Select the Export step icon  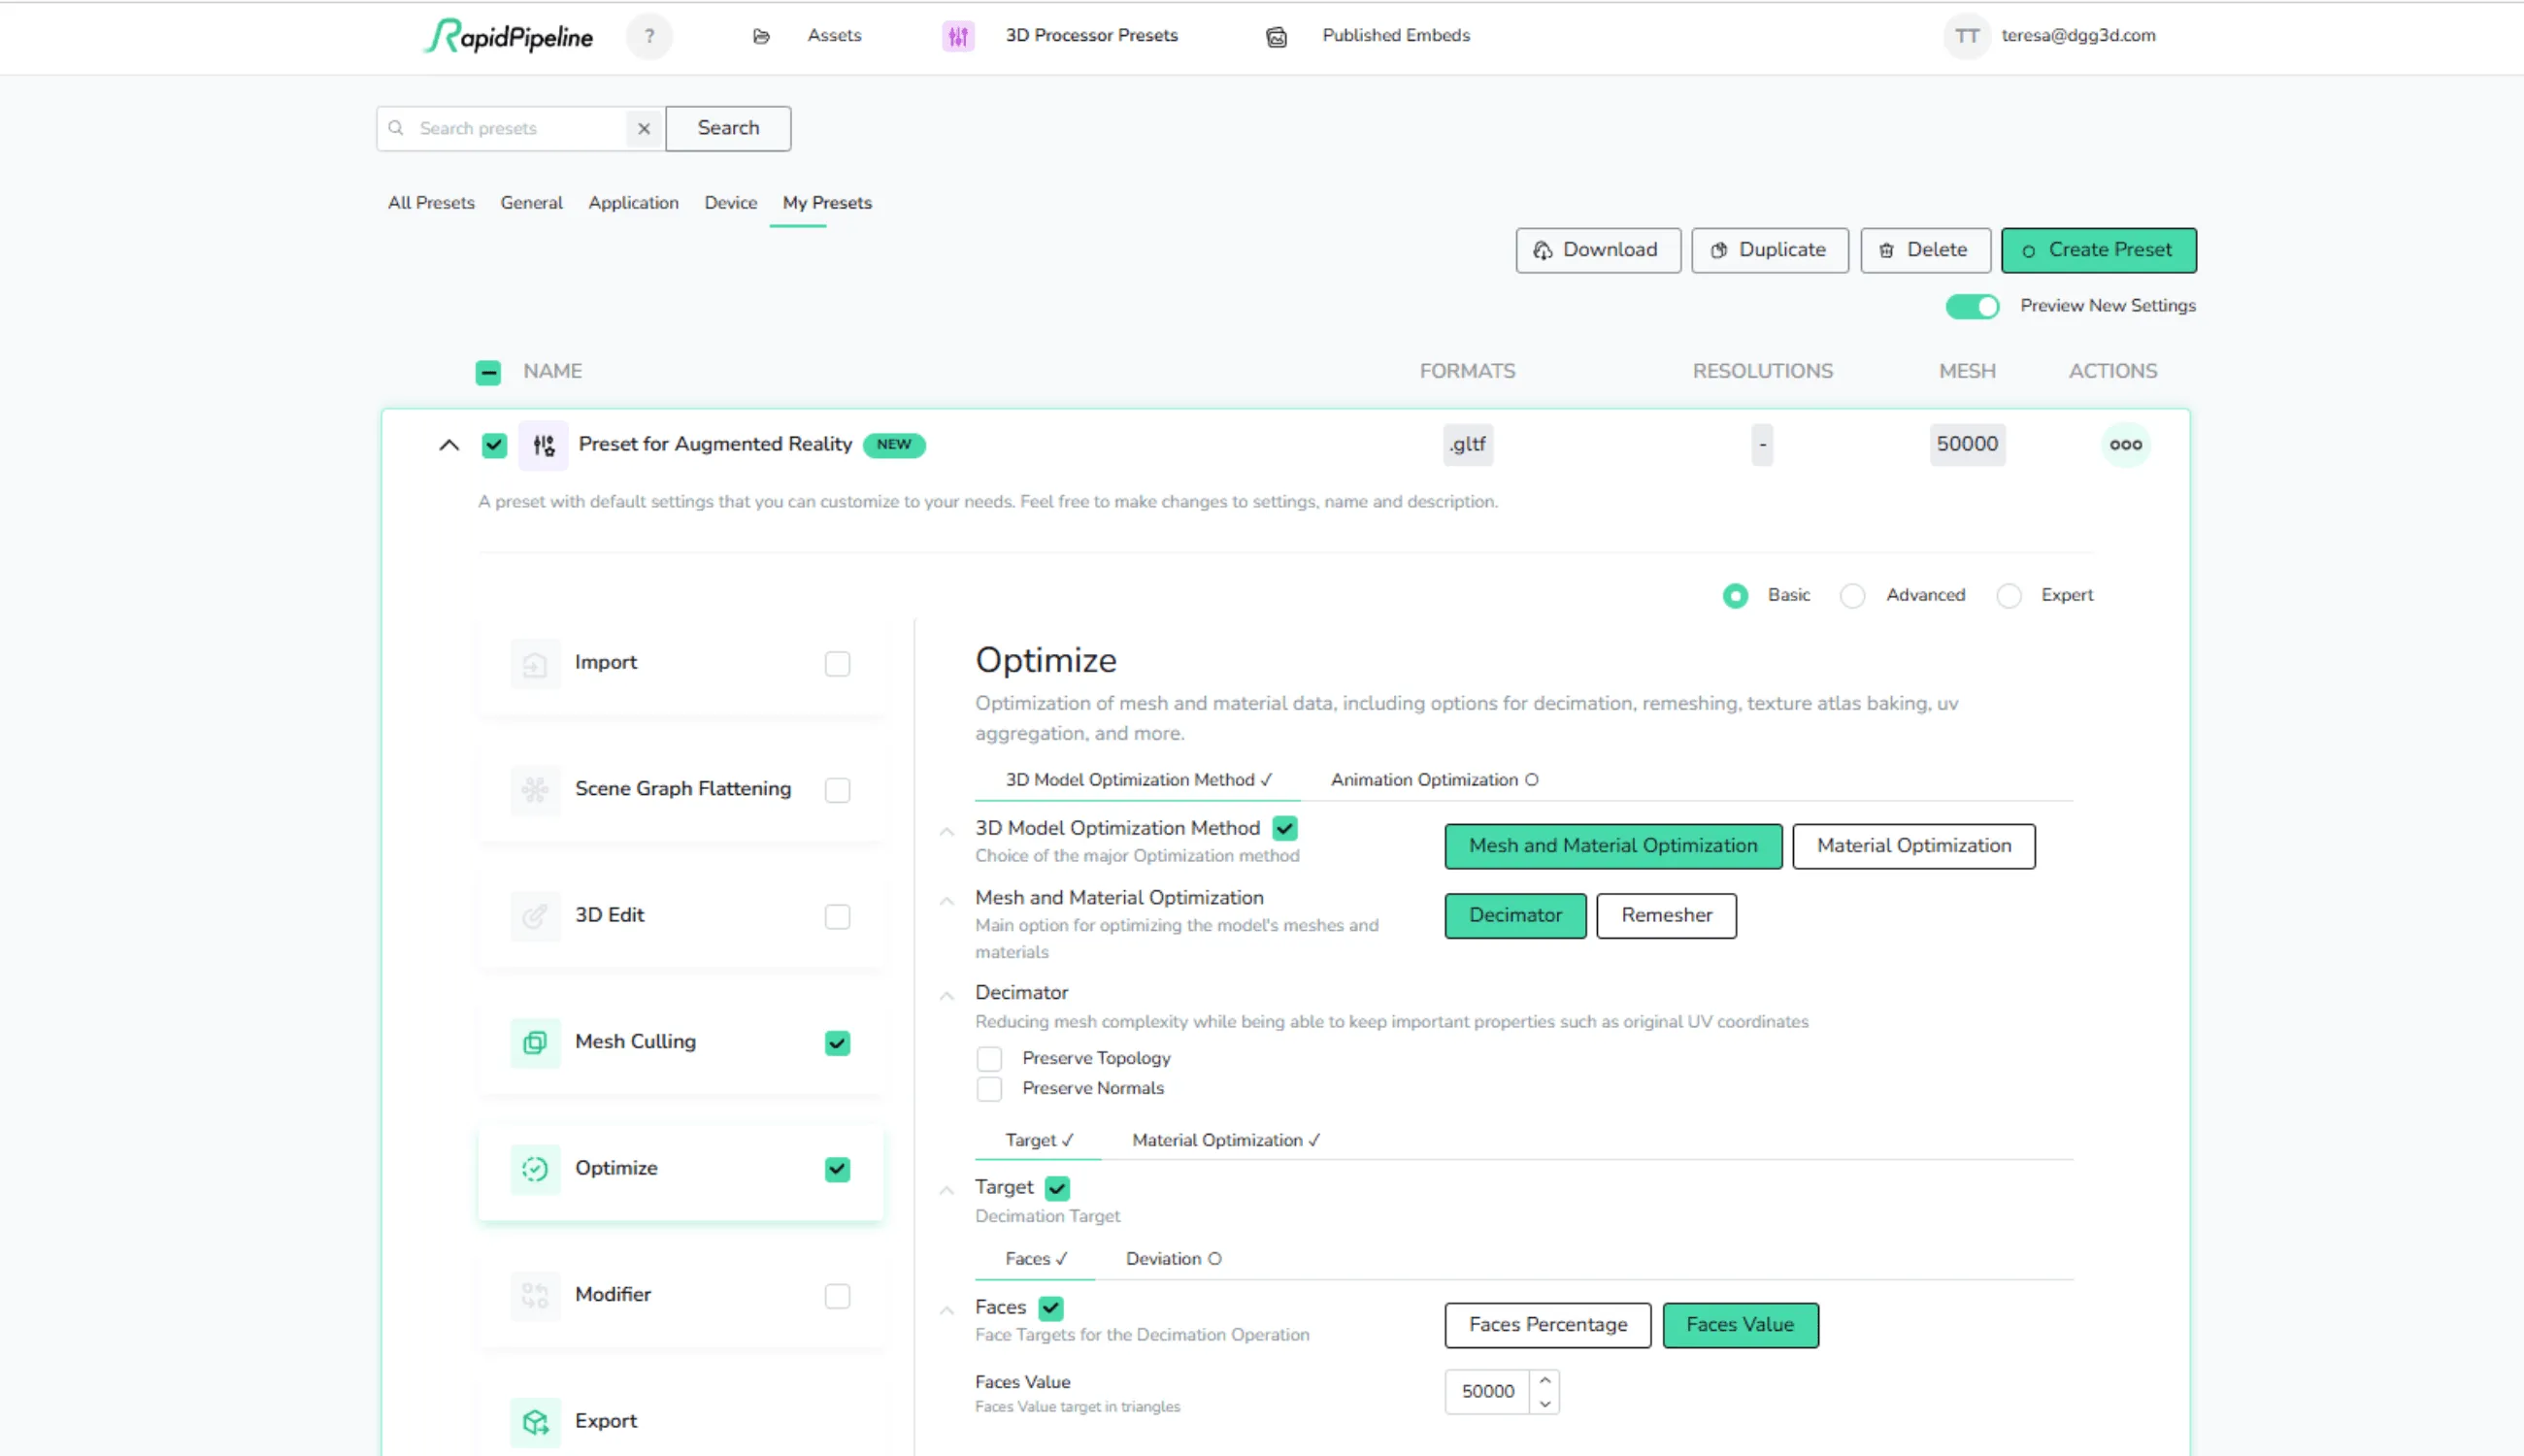(535, 1421)
